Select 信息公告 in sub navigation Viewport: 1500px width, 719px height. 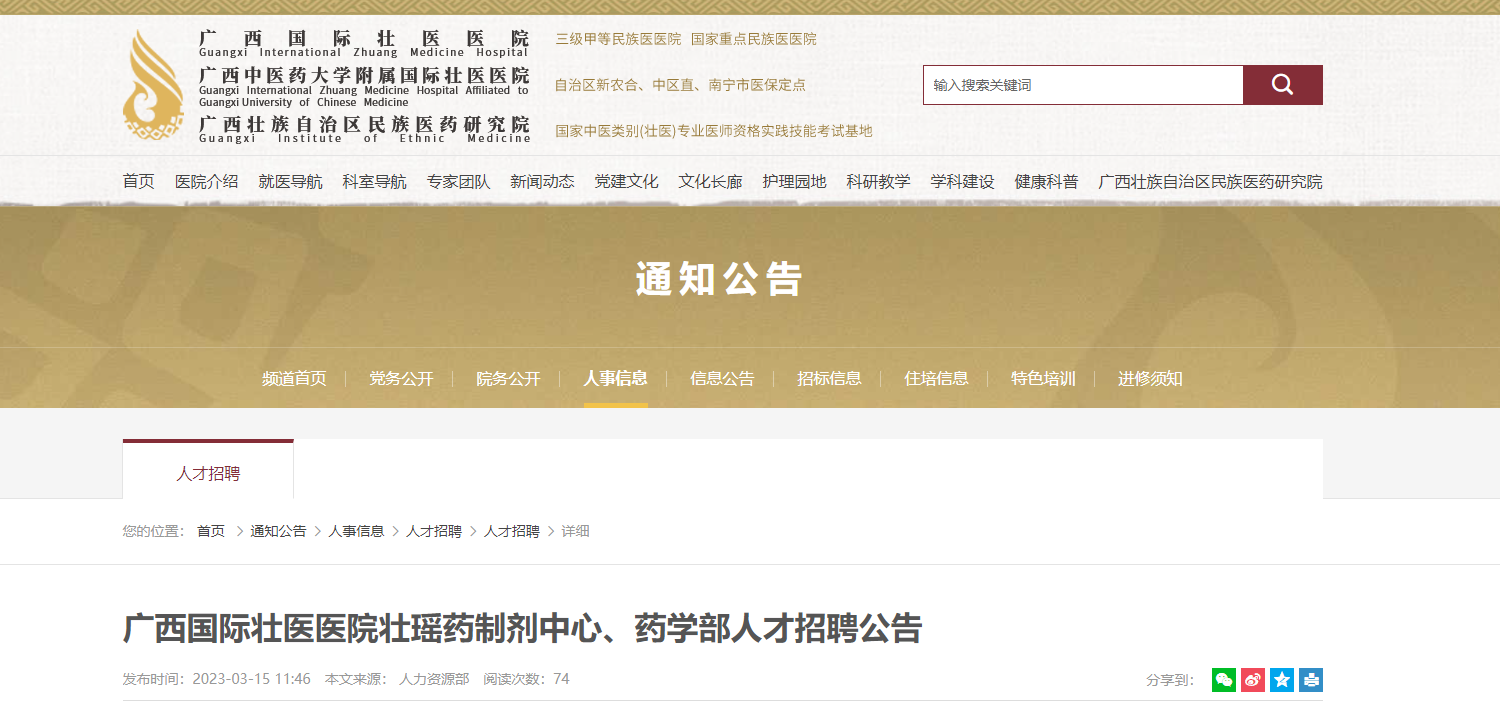point(723,379)
